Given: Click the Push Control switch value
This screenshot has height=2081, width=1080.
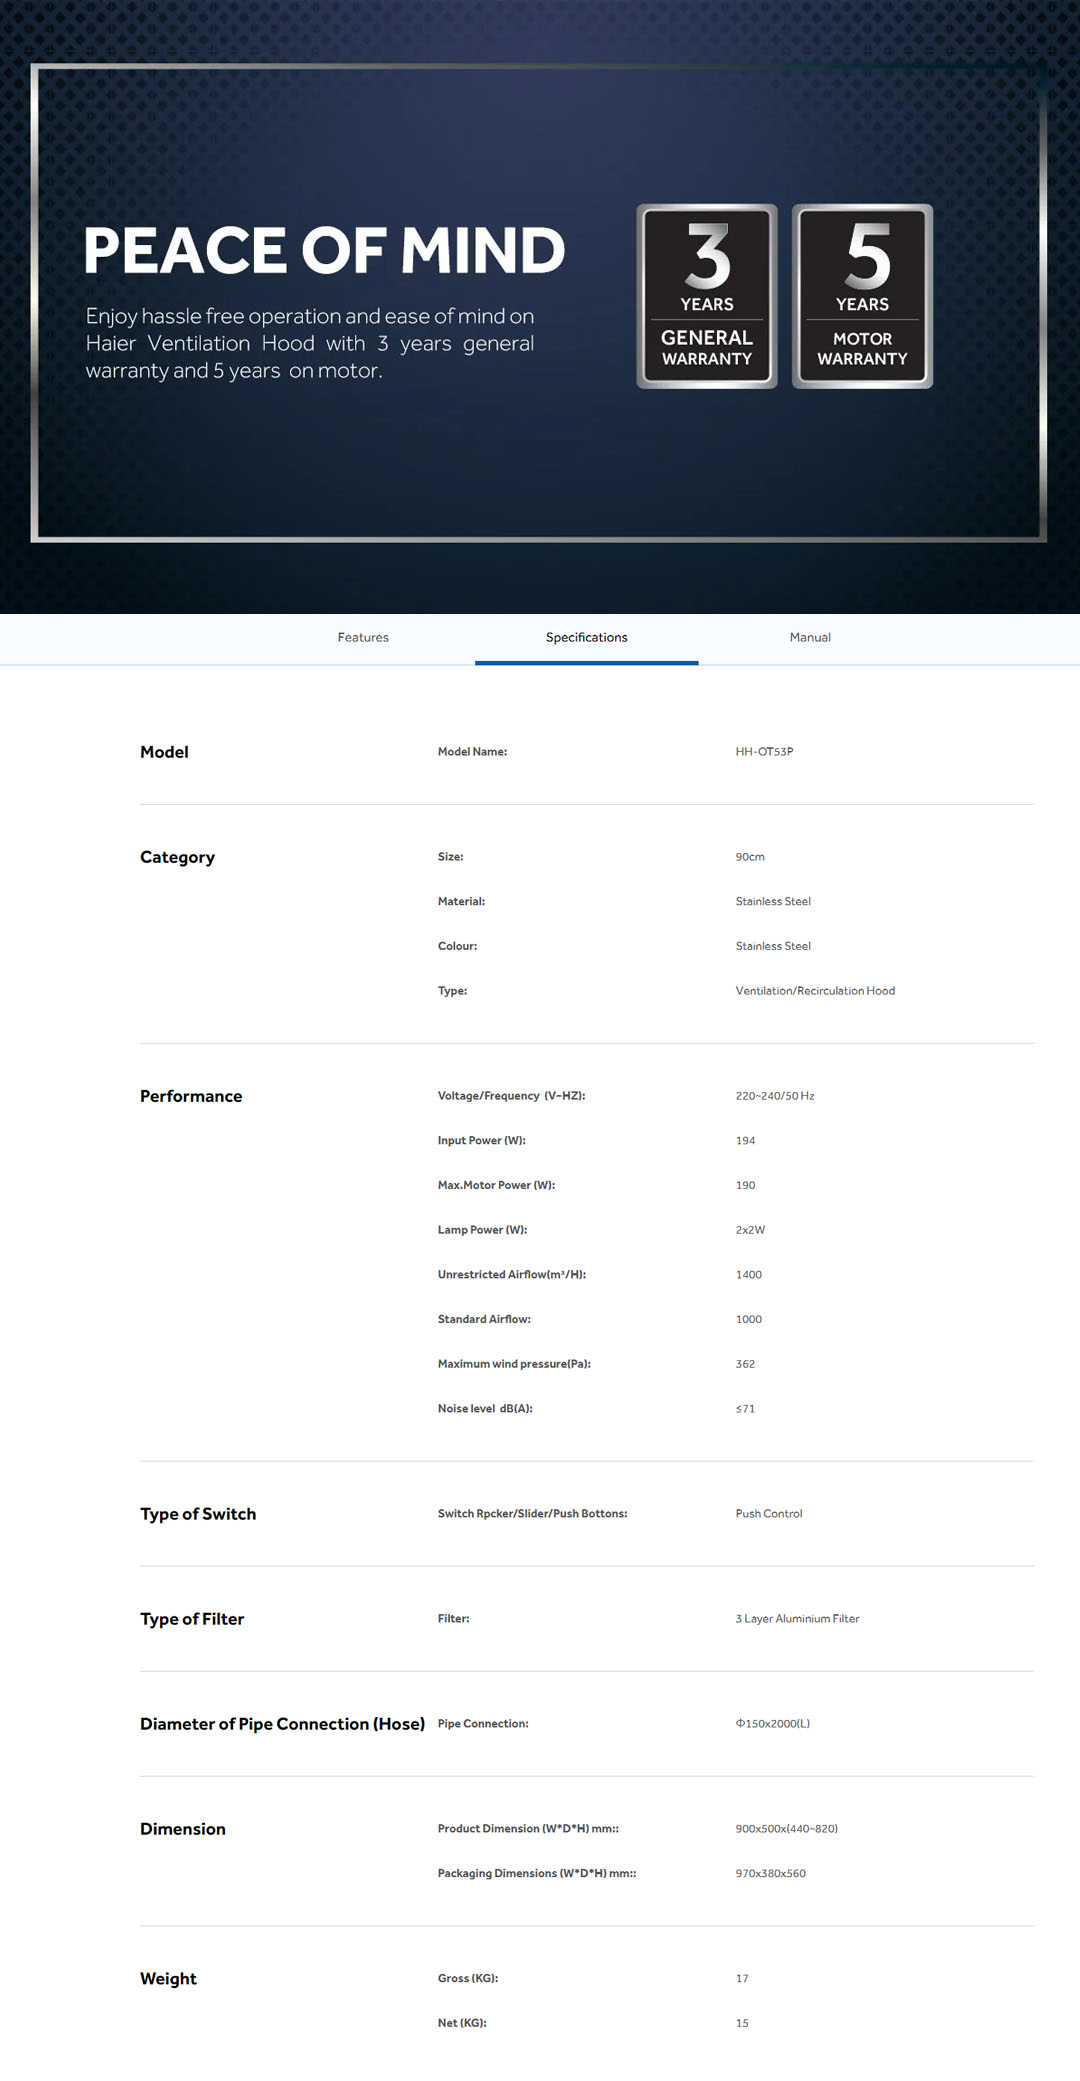Looking at the screenshot, I should [x=769, y=1514].
